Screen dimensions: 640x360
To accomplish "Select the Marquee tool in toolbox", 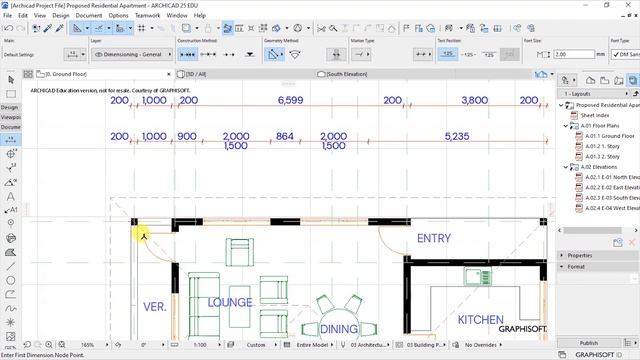I will 11,94.
